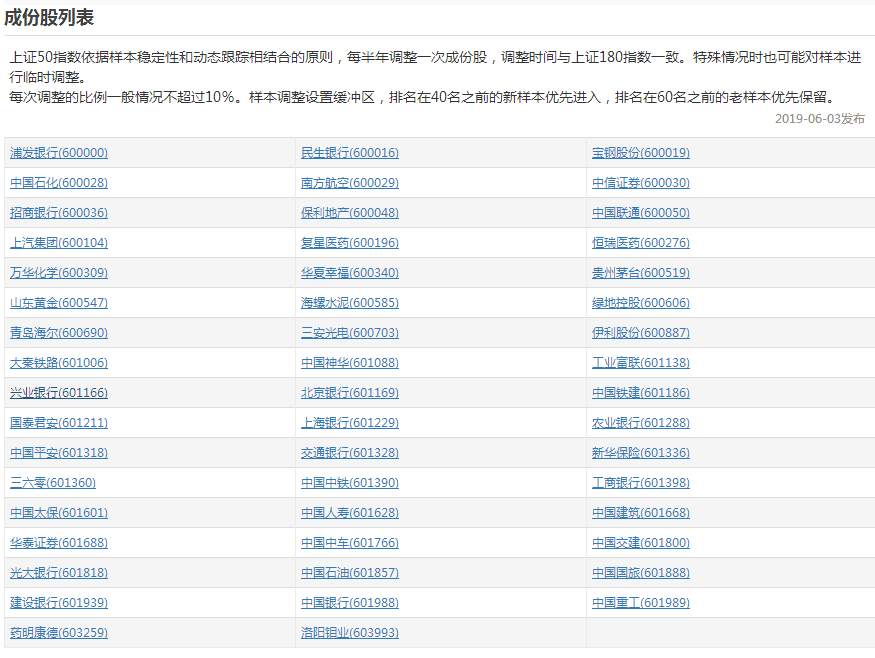
Task: Open 交通银行(601328) stock page
Action: pos(350,453)
